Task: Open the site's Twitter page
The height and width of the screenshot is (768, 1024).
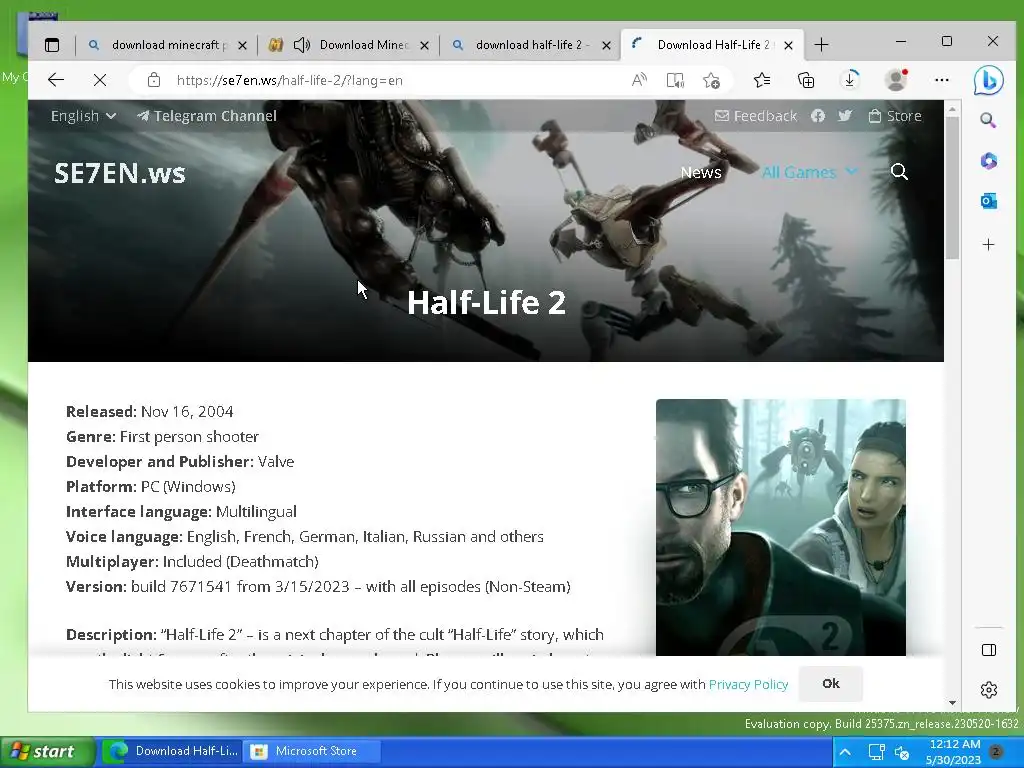Action: pyautogui.click(x=845, y=116)
